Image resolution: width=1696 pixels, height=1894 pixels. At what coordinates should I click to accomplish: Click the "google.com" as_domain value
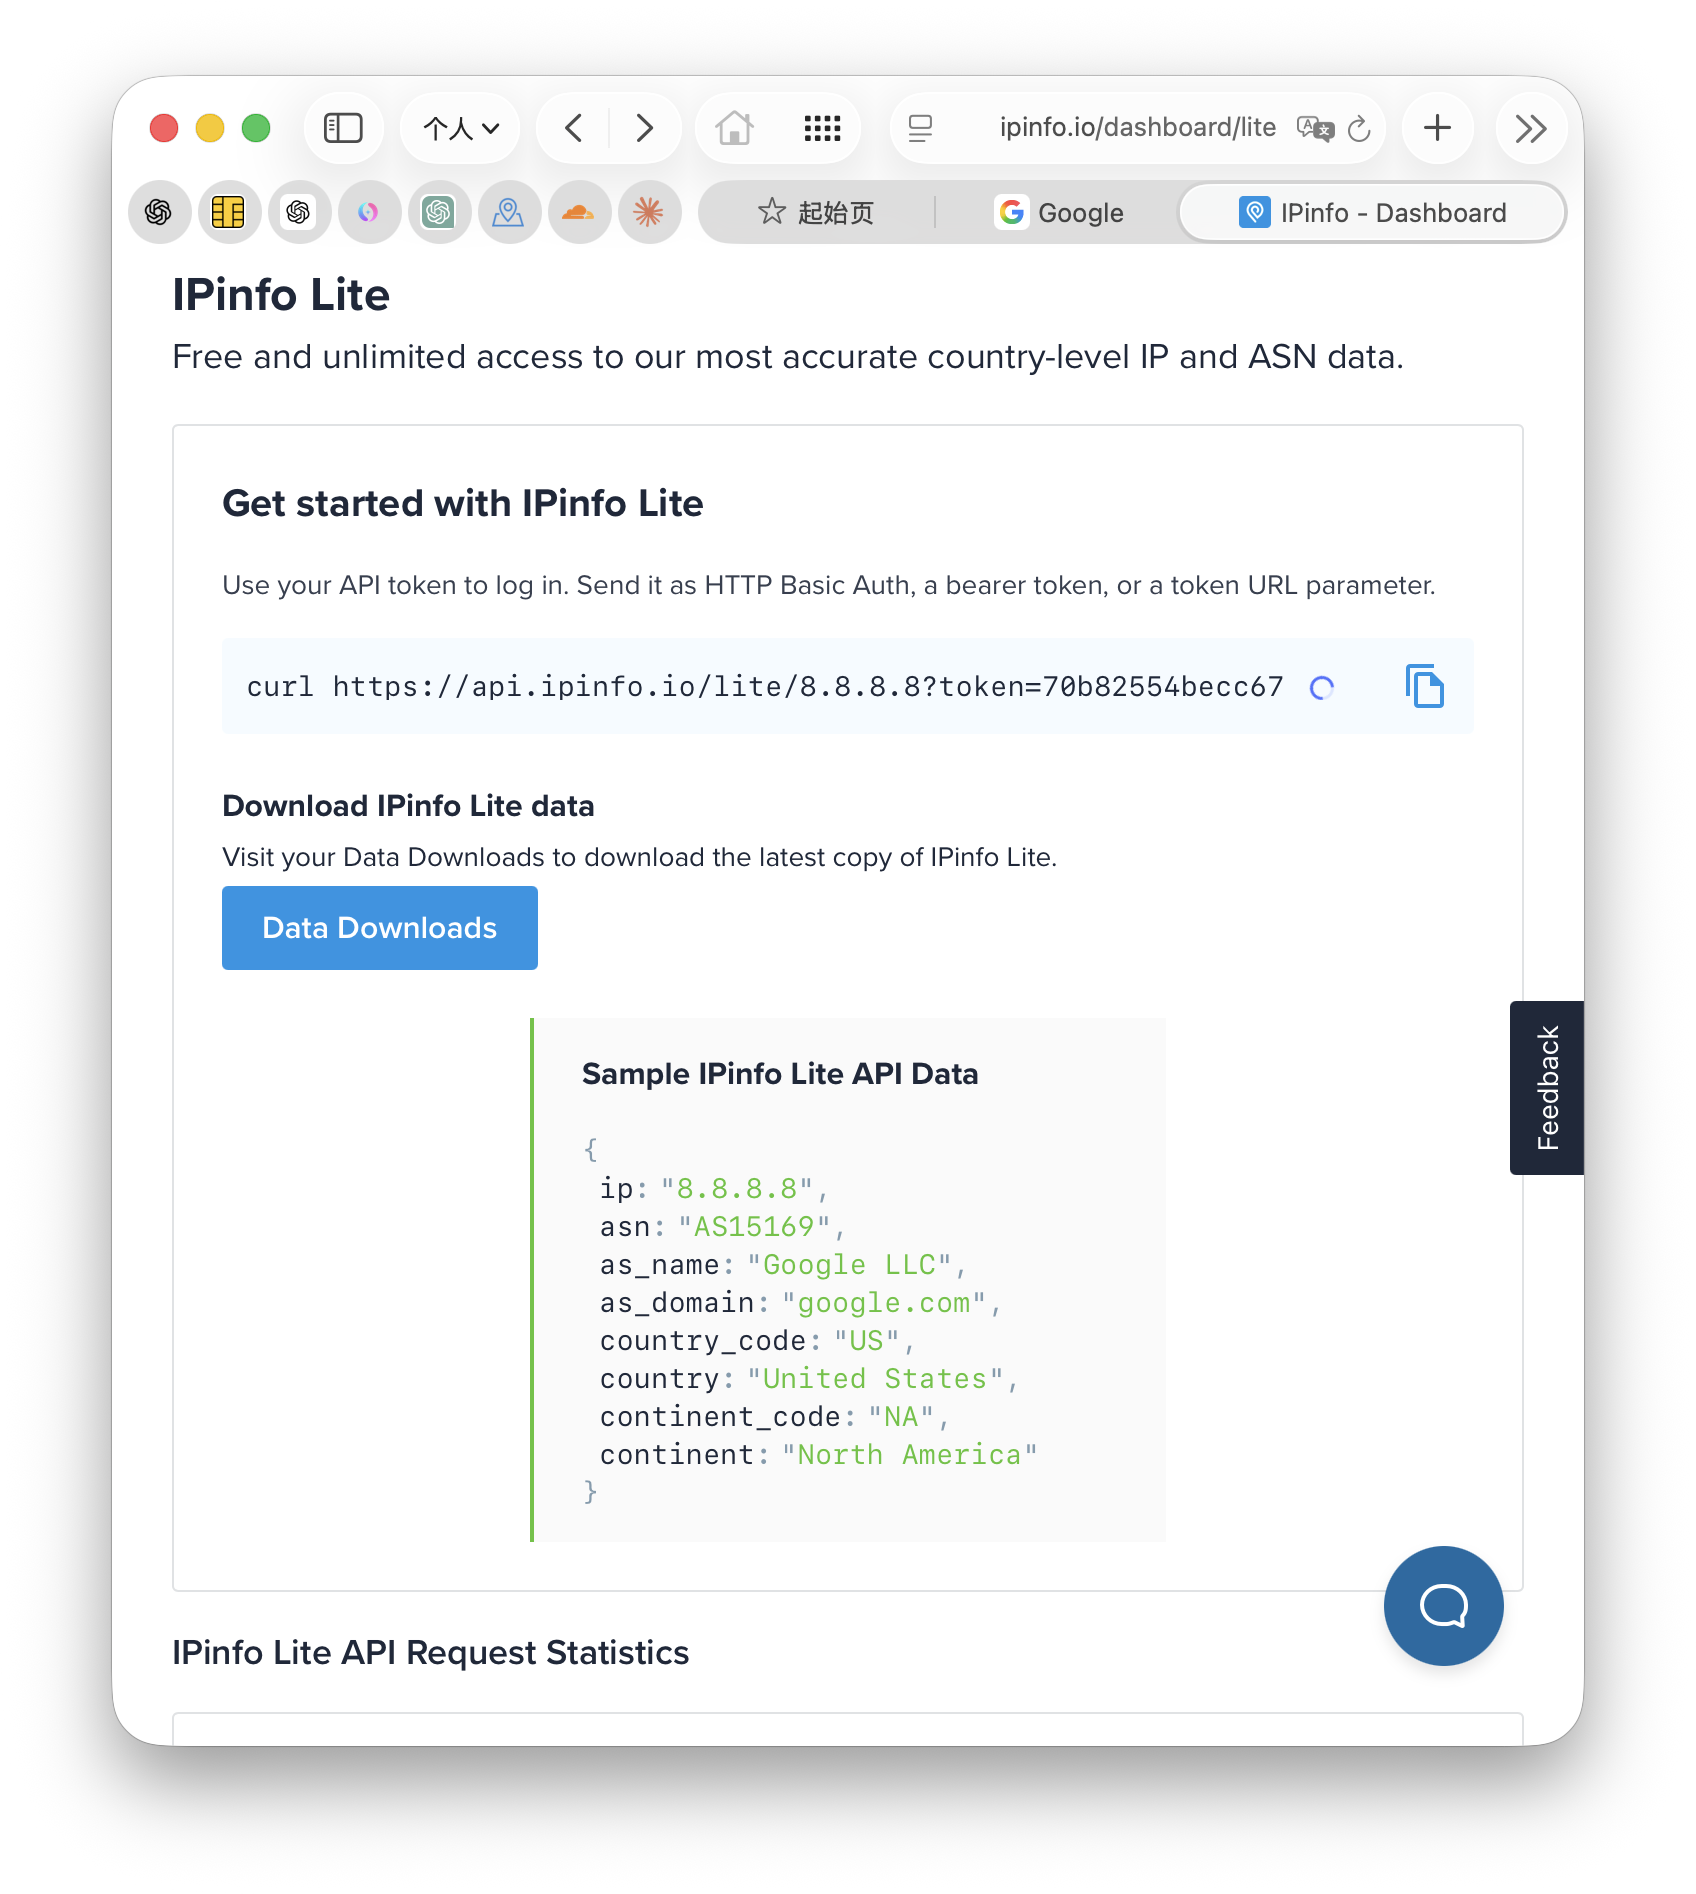(x=884, y=1303)
